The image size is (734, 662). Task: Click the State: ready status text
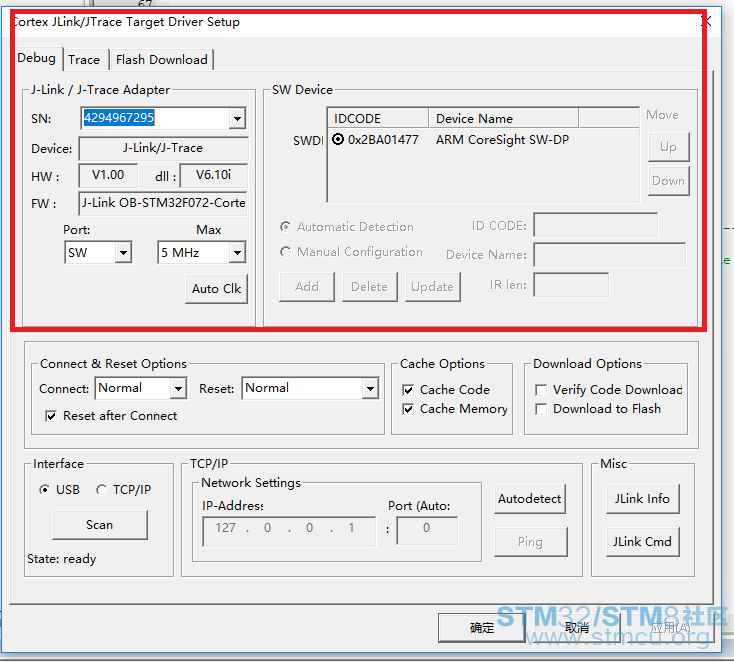(x=61, y=559)
